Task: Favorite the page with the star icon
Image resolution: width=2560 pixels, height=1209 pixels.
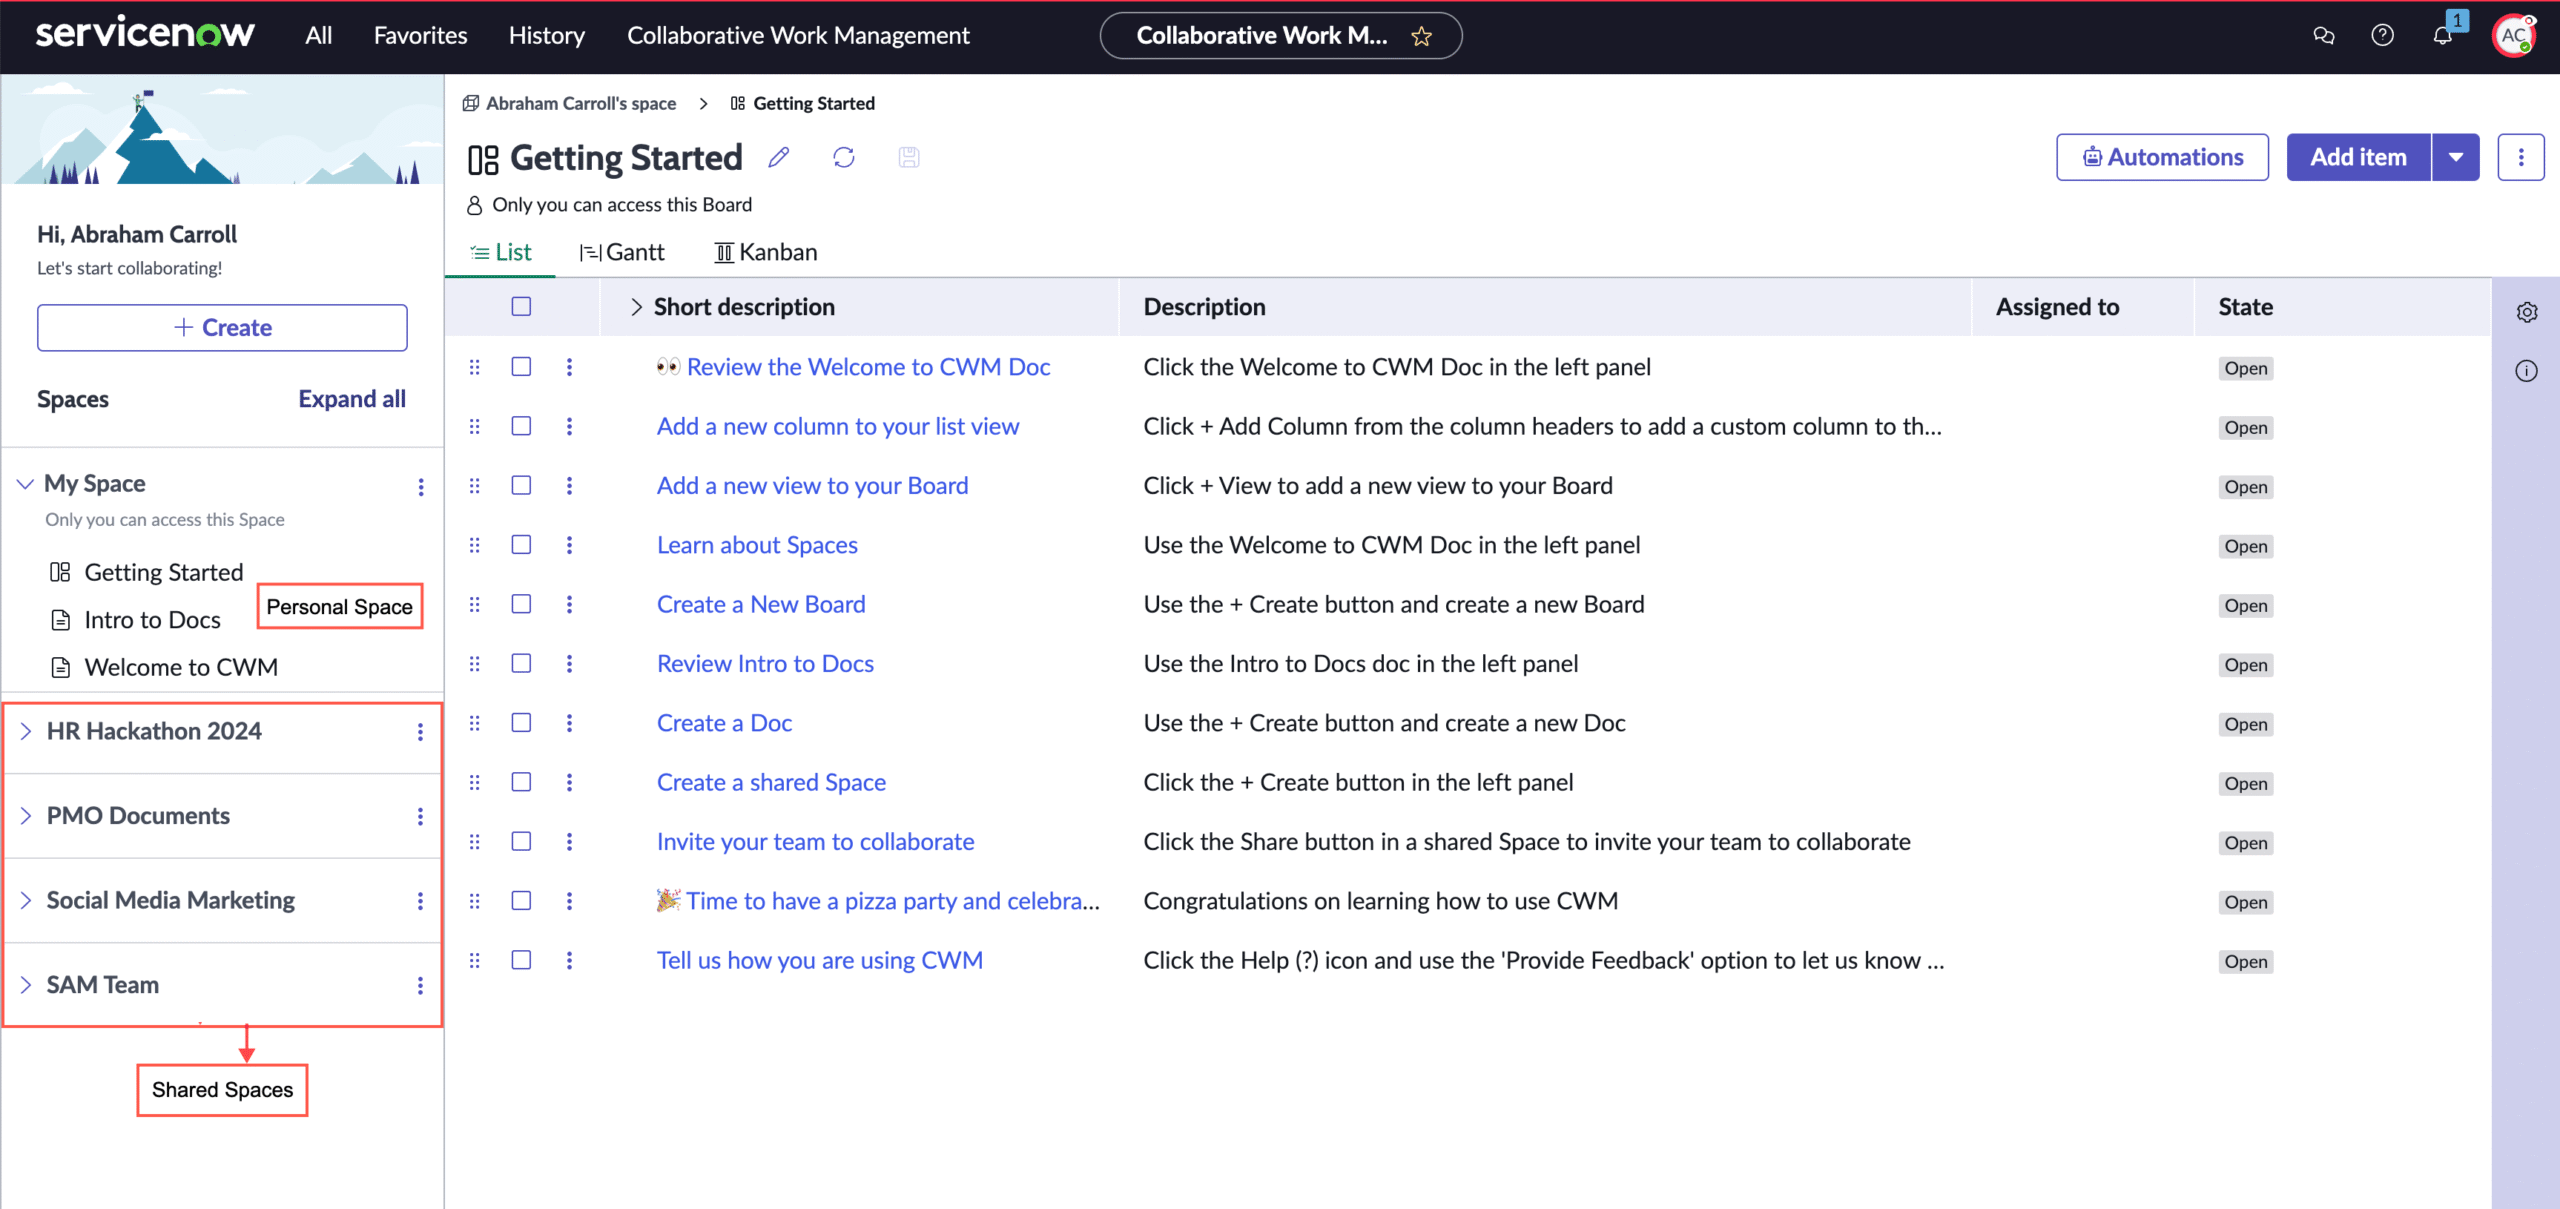Action: click(x=1421, y=37)
